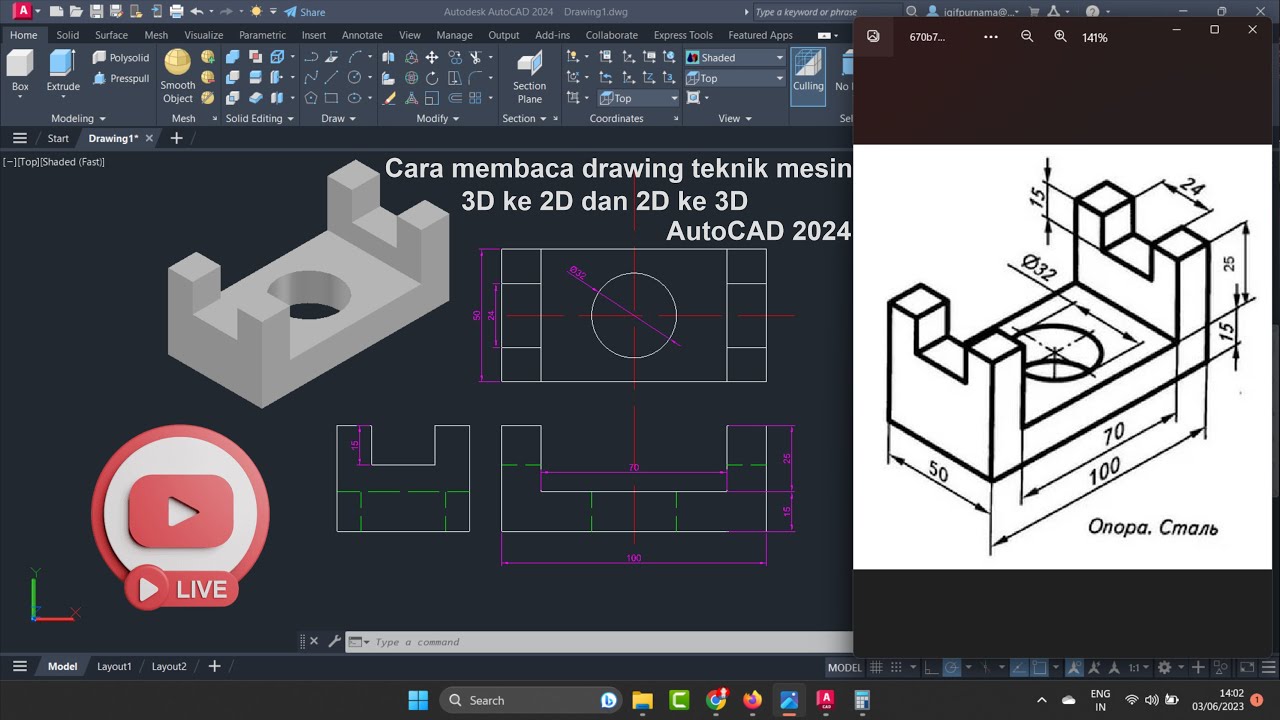Expand the Draw panel
The height and width of the screenshot is (720, 1280).
338,118
